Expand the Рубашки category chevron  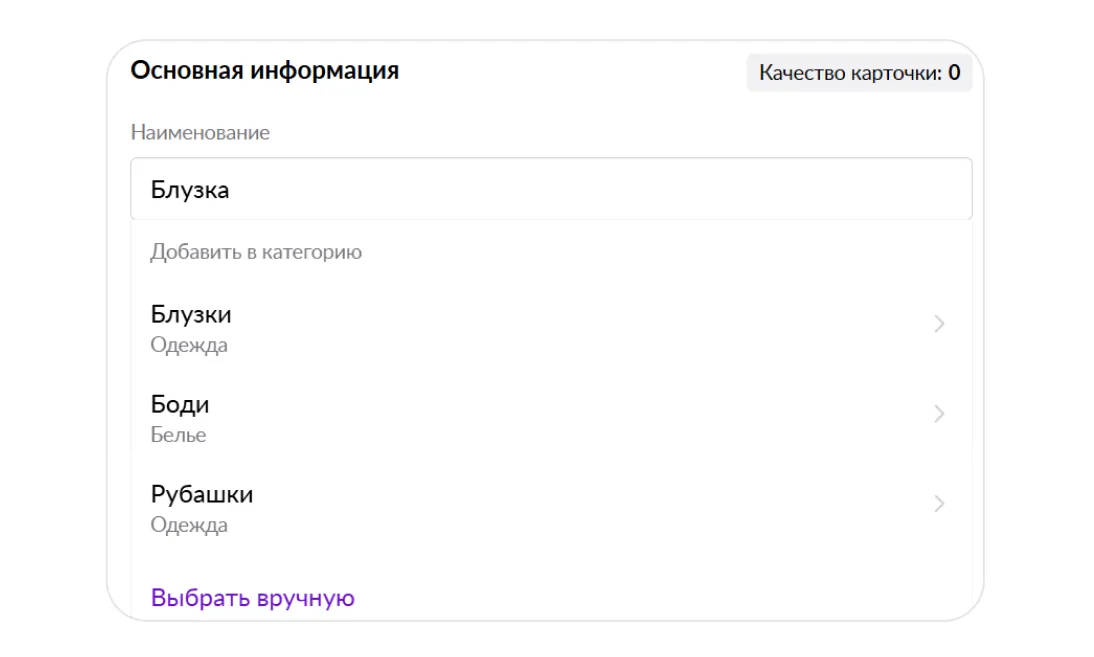938,504
